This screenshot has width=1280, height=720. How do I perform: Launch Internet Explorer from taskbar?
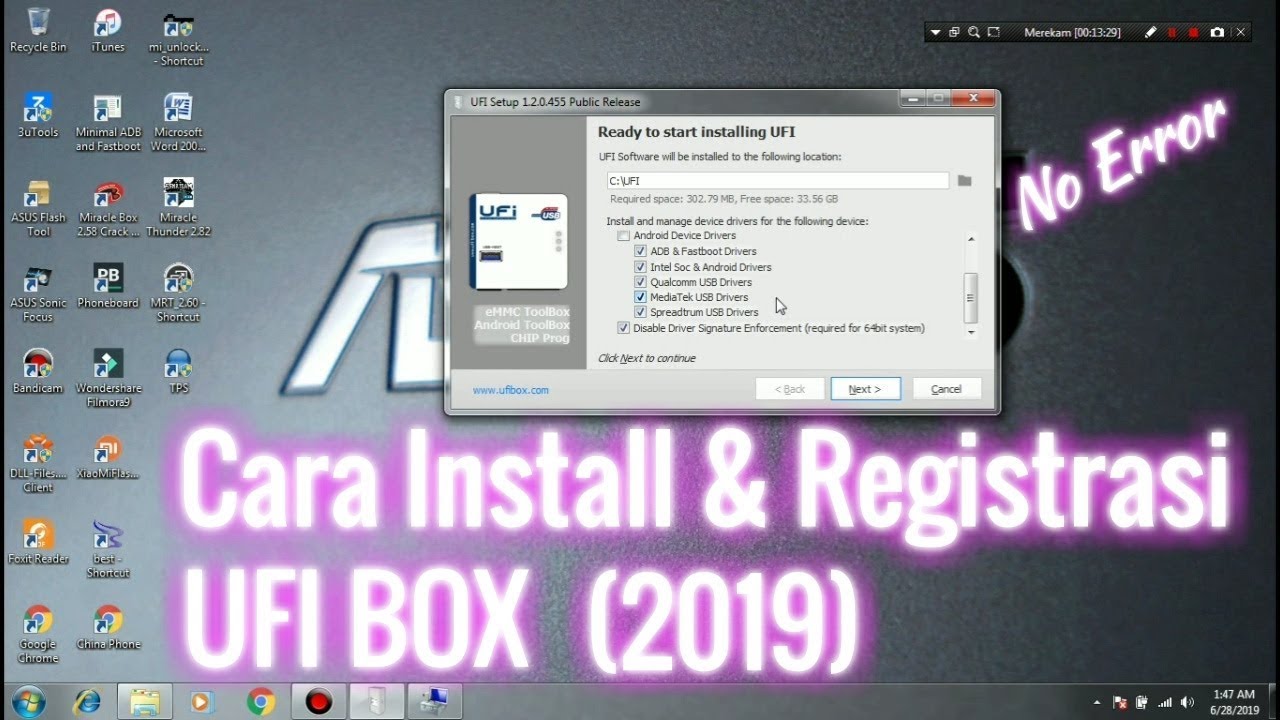pyautogui.click(x=87, y=702)
